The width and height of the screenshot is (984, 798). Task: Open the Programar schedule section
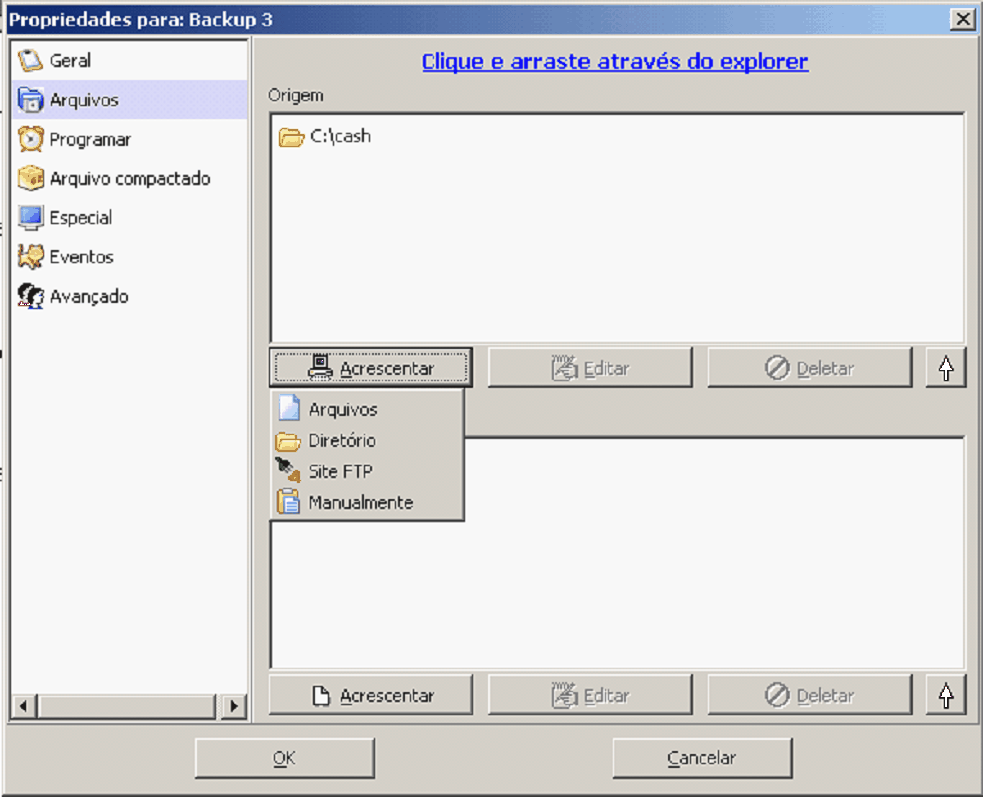pyautogui.click(x=89, y=140)
